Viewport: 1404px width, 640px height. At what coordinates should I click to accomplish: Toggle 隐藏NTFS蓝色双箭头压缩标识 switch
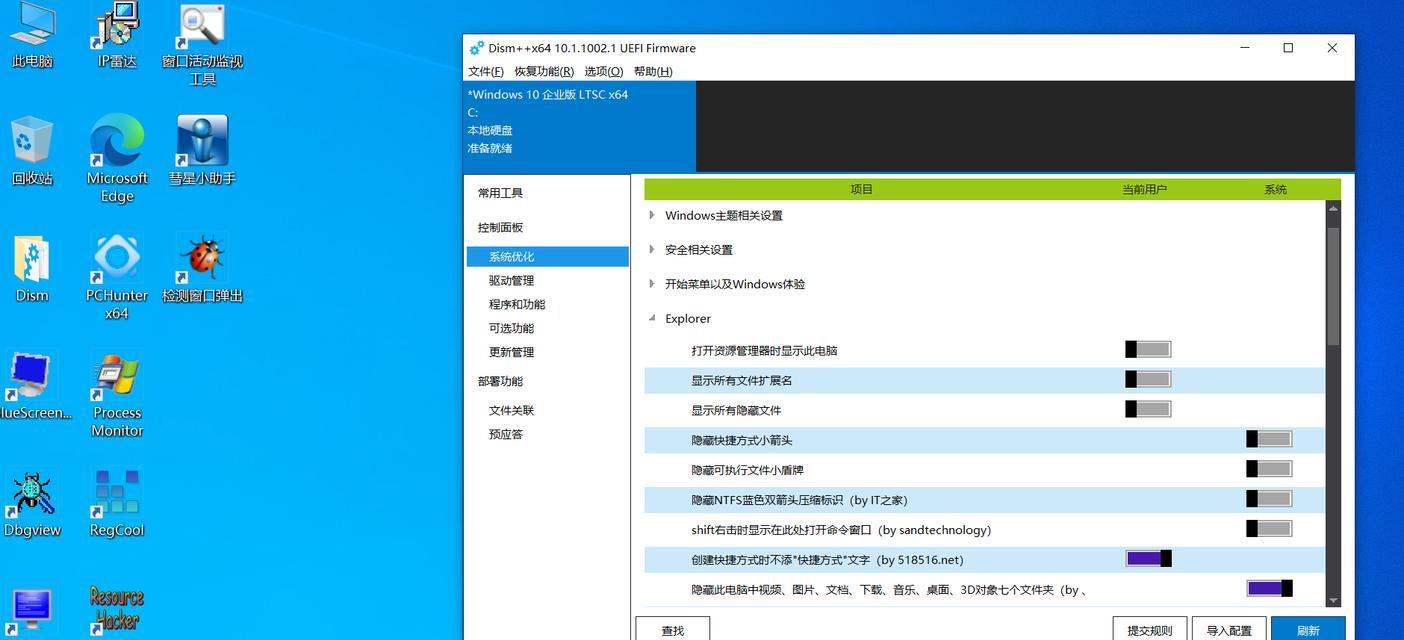pos(1269,499)
